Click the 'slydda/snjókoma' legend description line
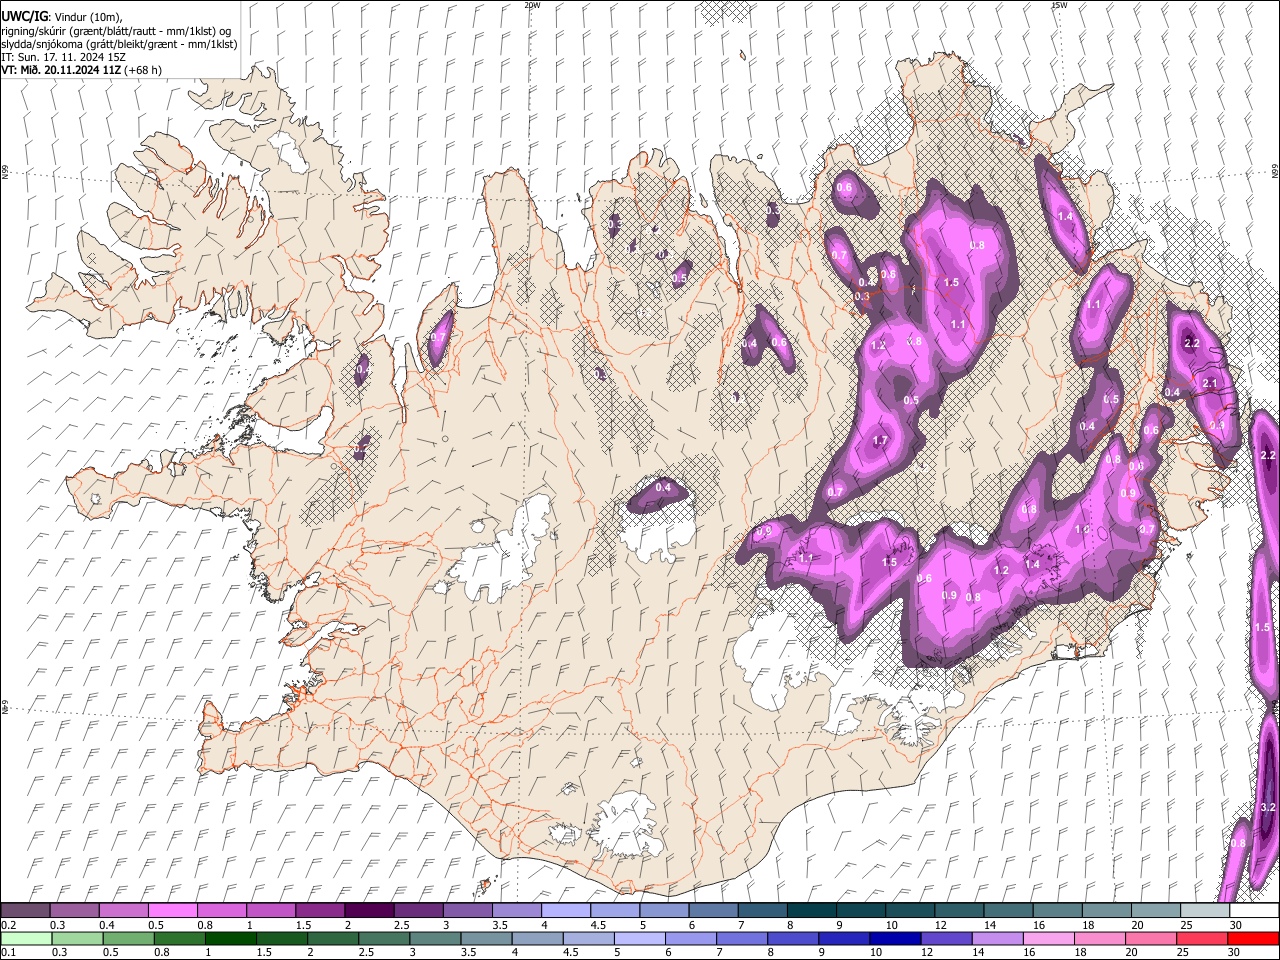Screen dimensions: 1280x960 pos(119,44)
